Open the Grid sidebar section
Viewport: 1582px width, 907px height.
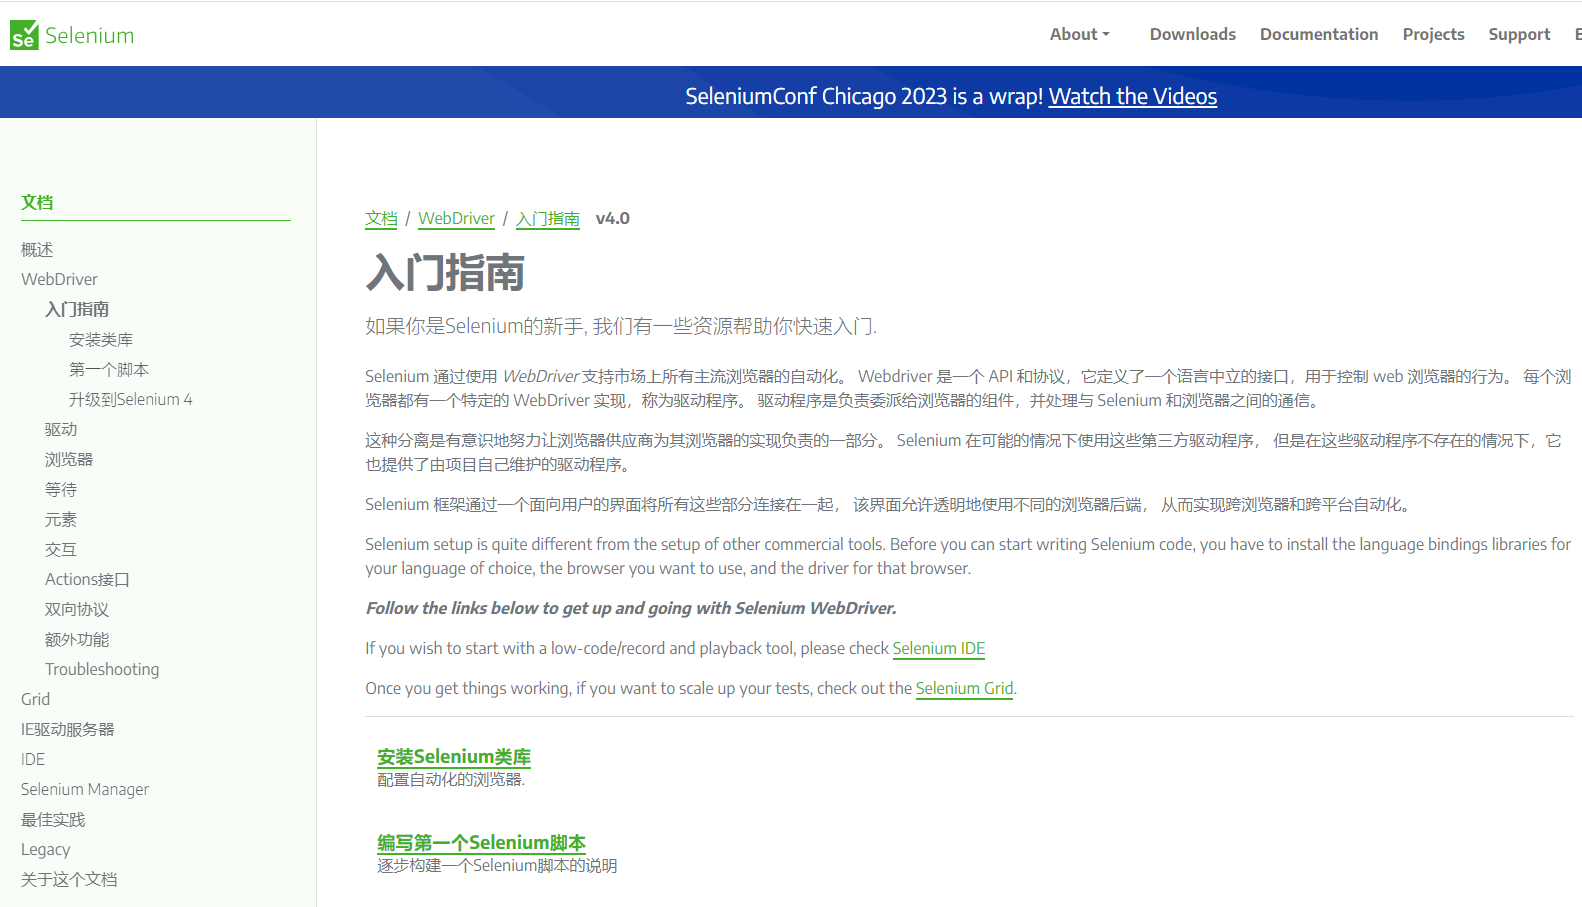click(35, 699)
